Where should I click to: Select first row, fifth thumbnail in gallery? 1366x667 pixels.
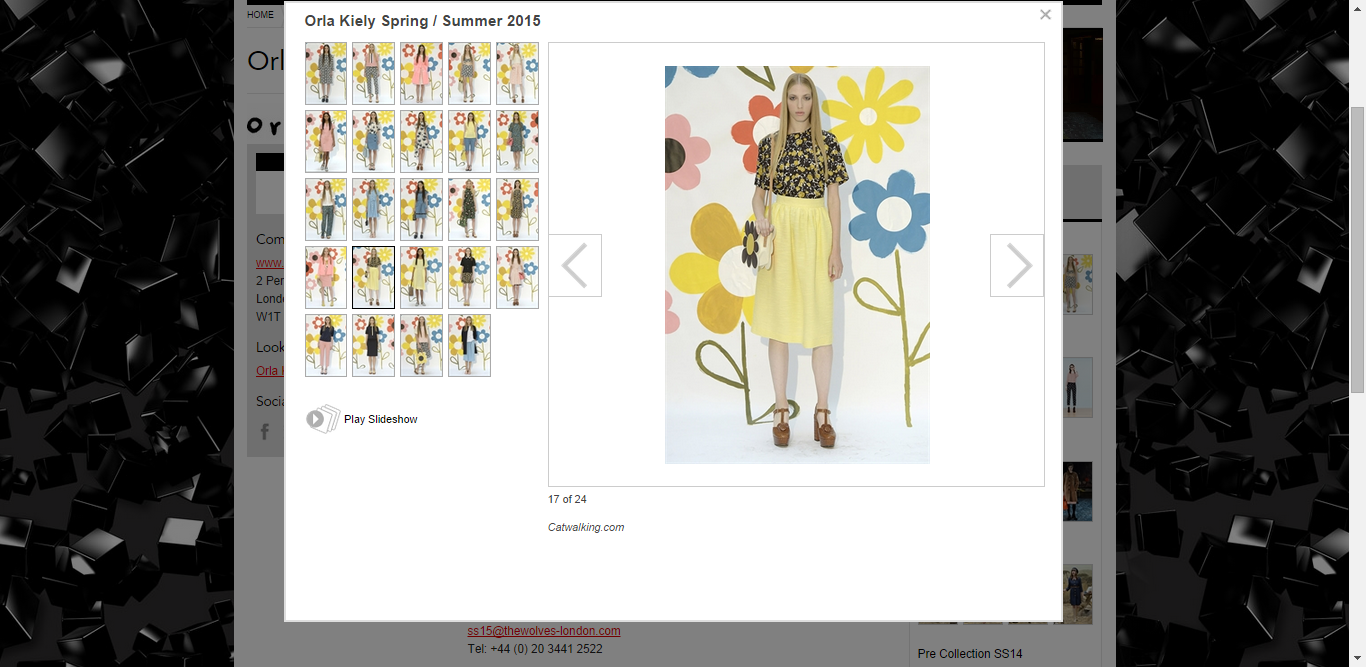tap(517, 73)
